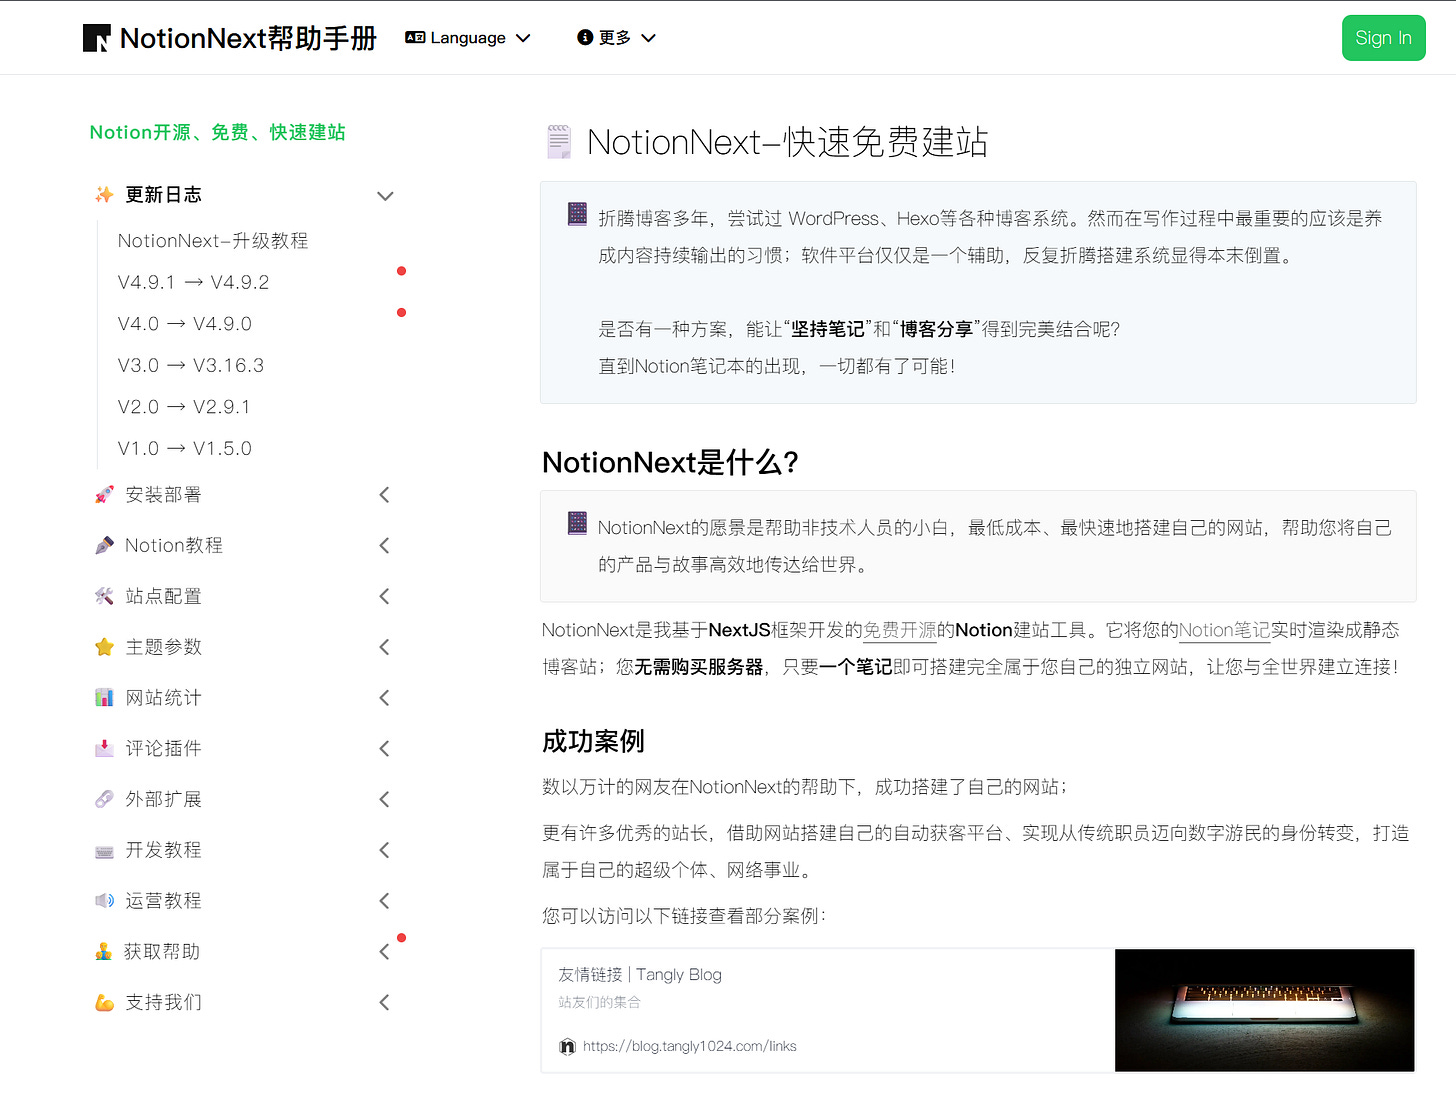Expand the 安装部署 section chevron
This screenshot has width=1456, height=1101.
pyautogui.click(x=385, y=495)
